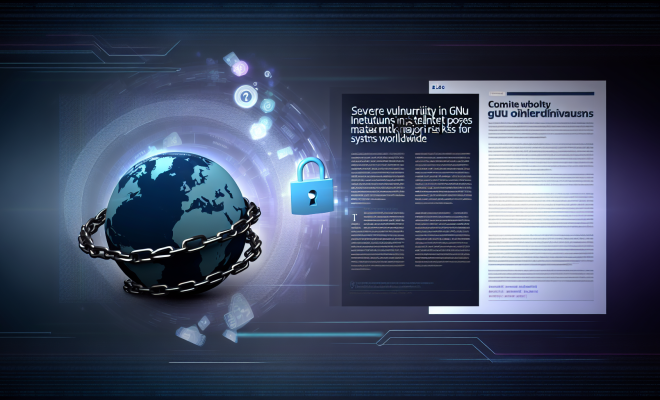Click the drop cap "T" paragraph start
Viewport: 660px width, 400px height.
pyautogui.click(x=355, y=216)
